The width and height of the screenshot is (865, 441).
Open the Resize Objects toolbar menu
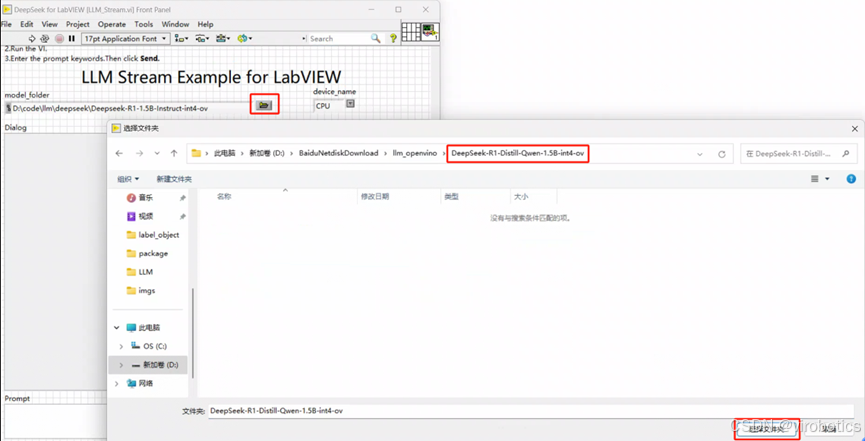coord(223,39)
